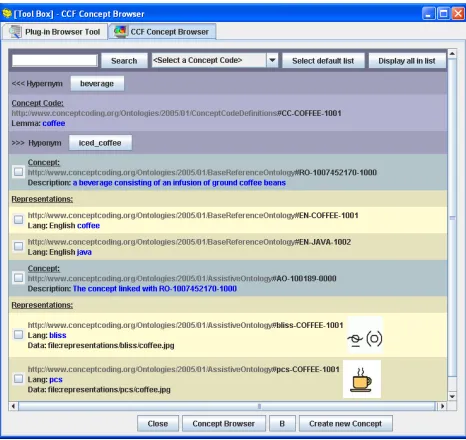
Task: Click the pcs language link
Action: coord(56,380)
